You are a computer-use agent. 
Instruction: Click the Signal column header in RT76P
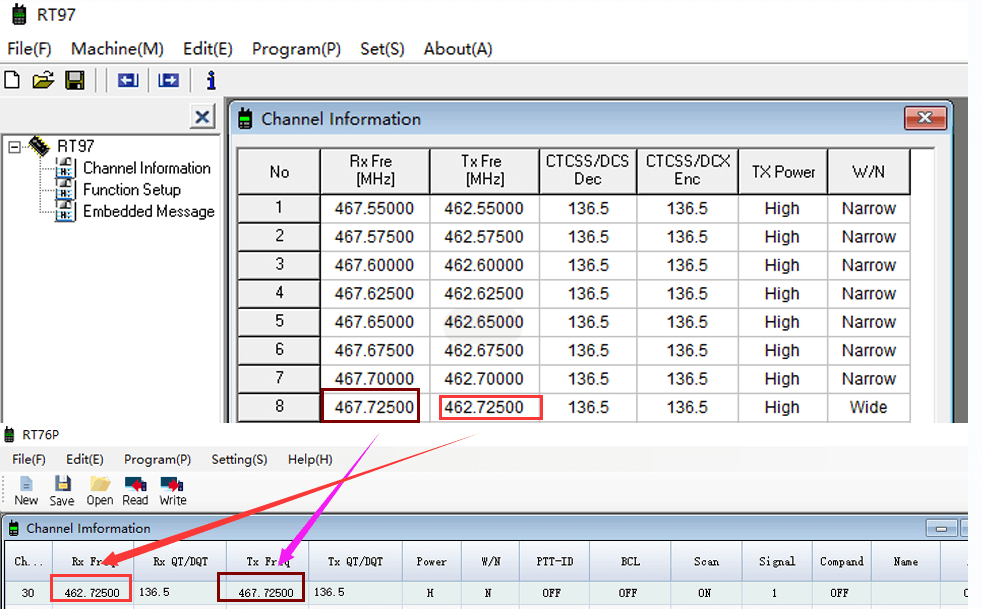(777, 561)
